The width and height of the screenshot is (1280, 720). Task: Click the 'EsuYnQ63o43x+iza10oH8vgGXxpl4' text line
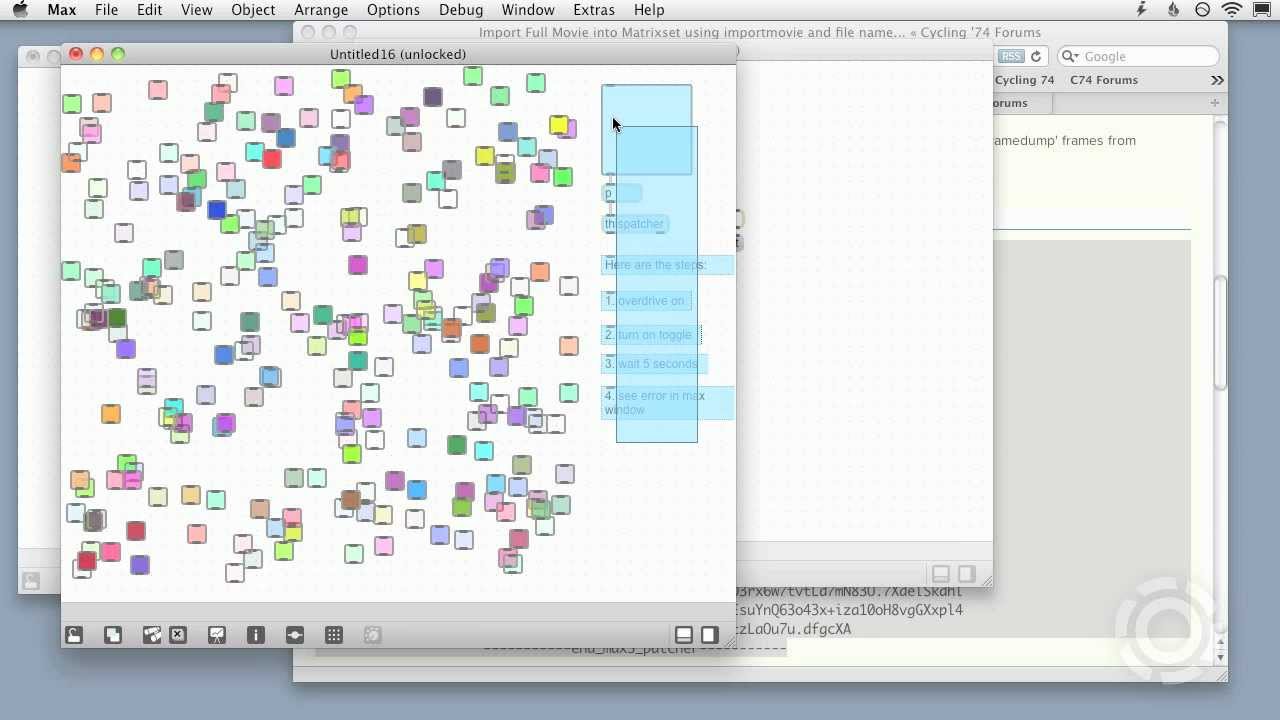[x=849, y=610]
